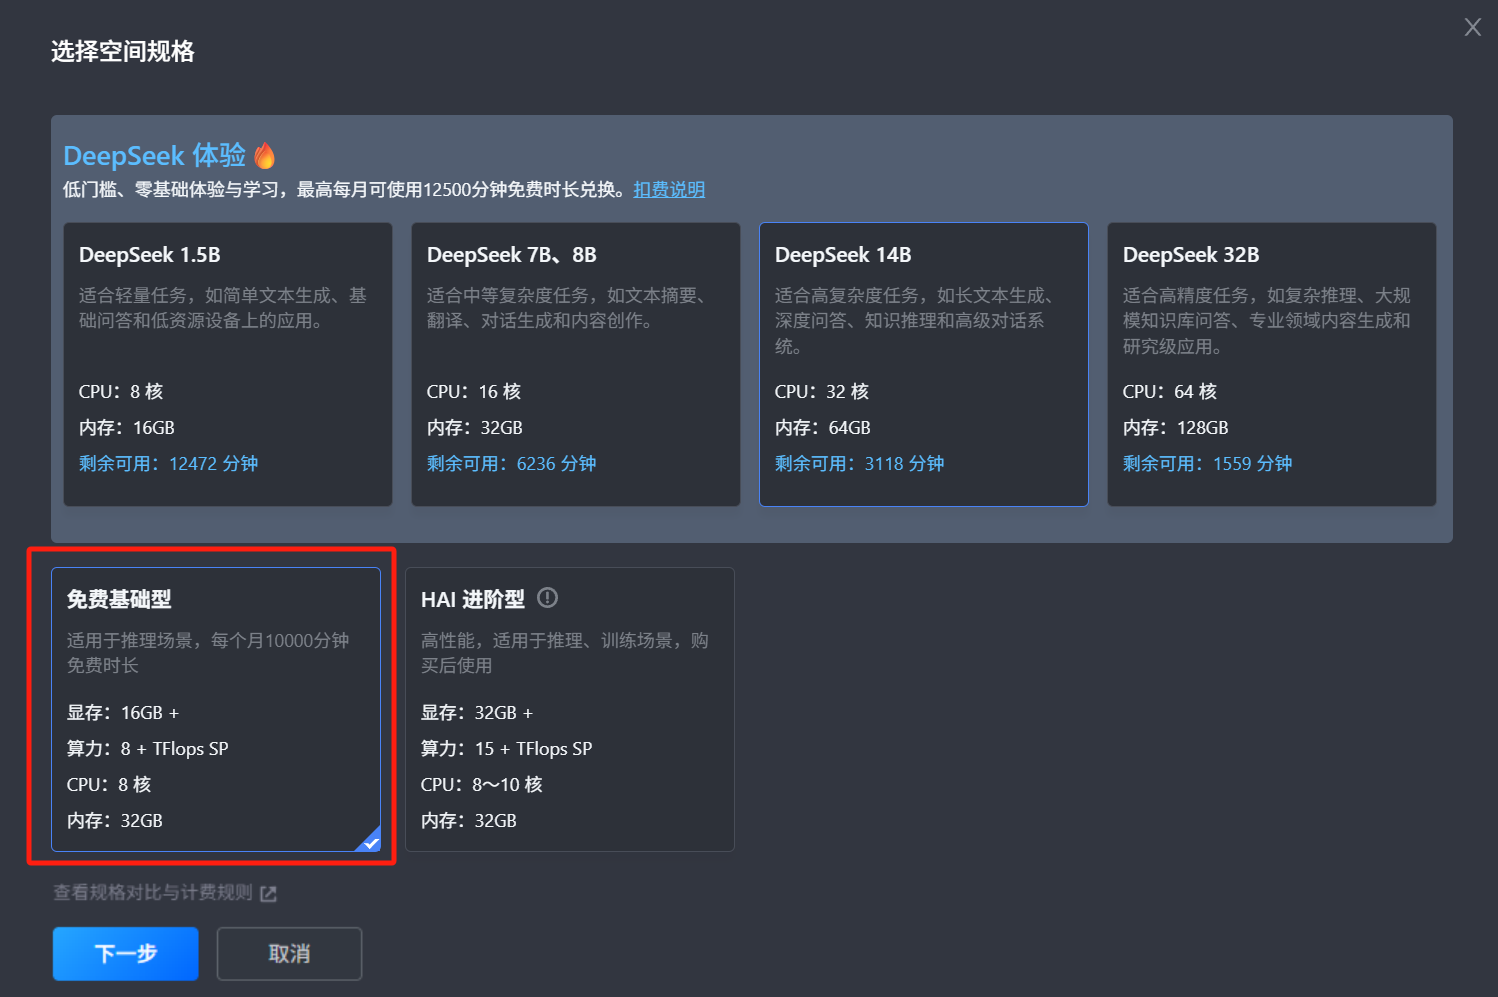Select the DeepSeek 32B card title
This screenshot has height=997, width=1498.
pos(1191,255)
